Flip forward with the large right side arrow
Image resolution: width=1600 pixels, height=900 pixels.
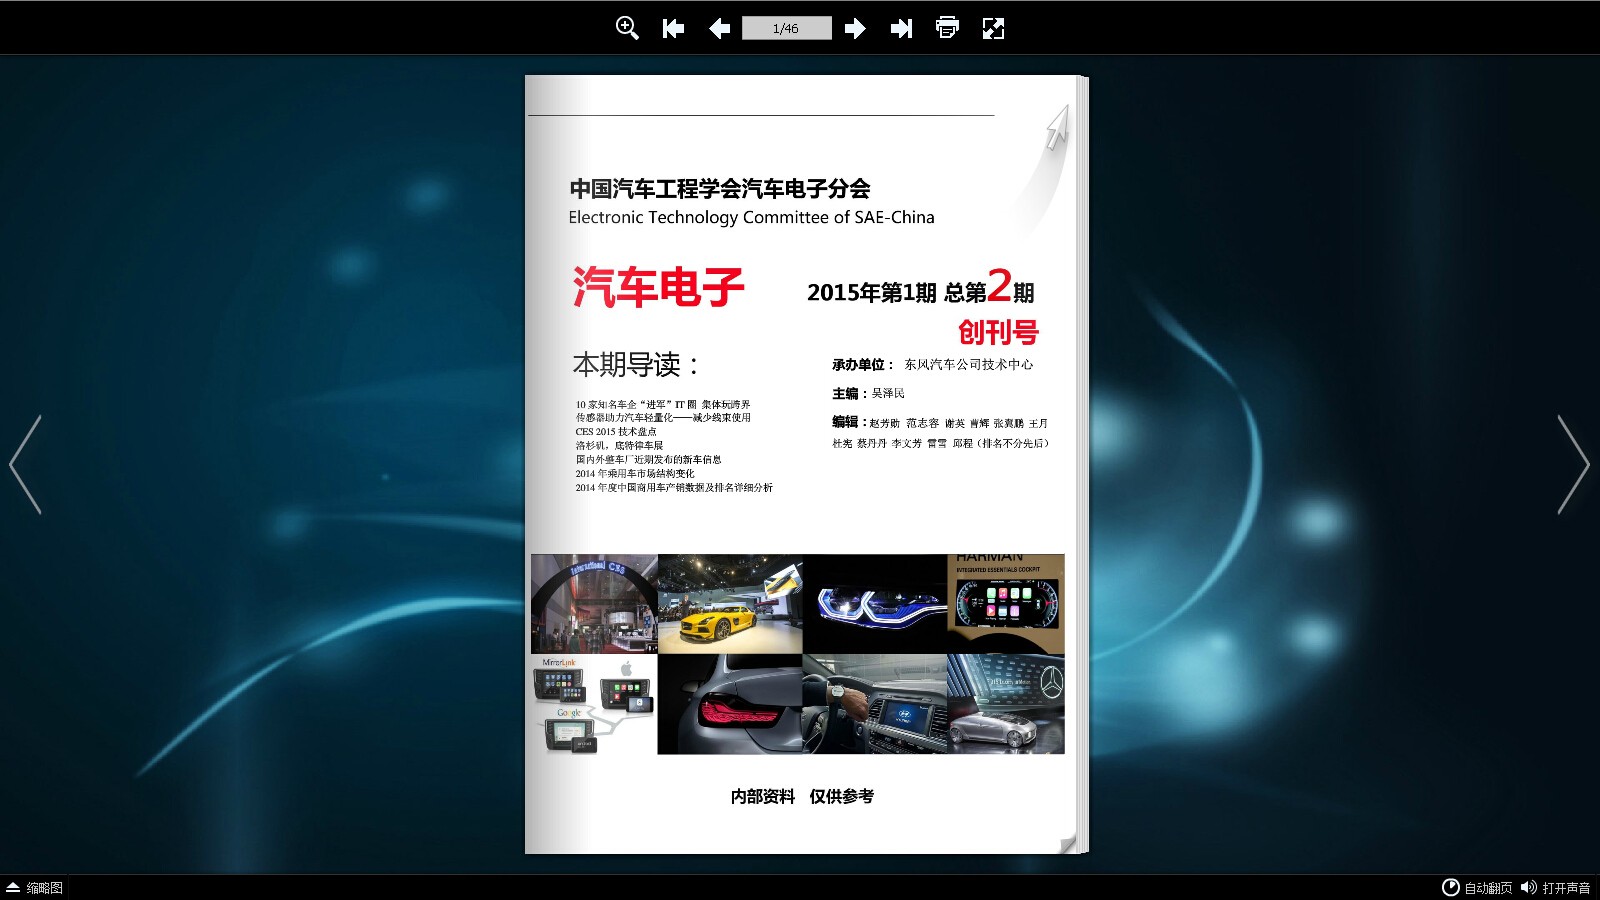click(1573, 464)
